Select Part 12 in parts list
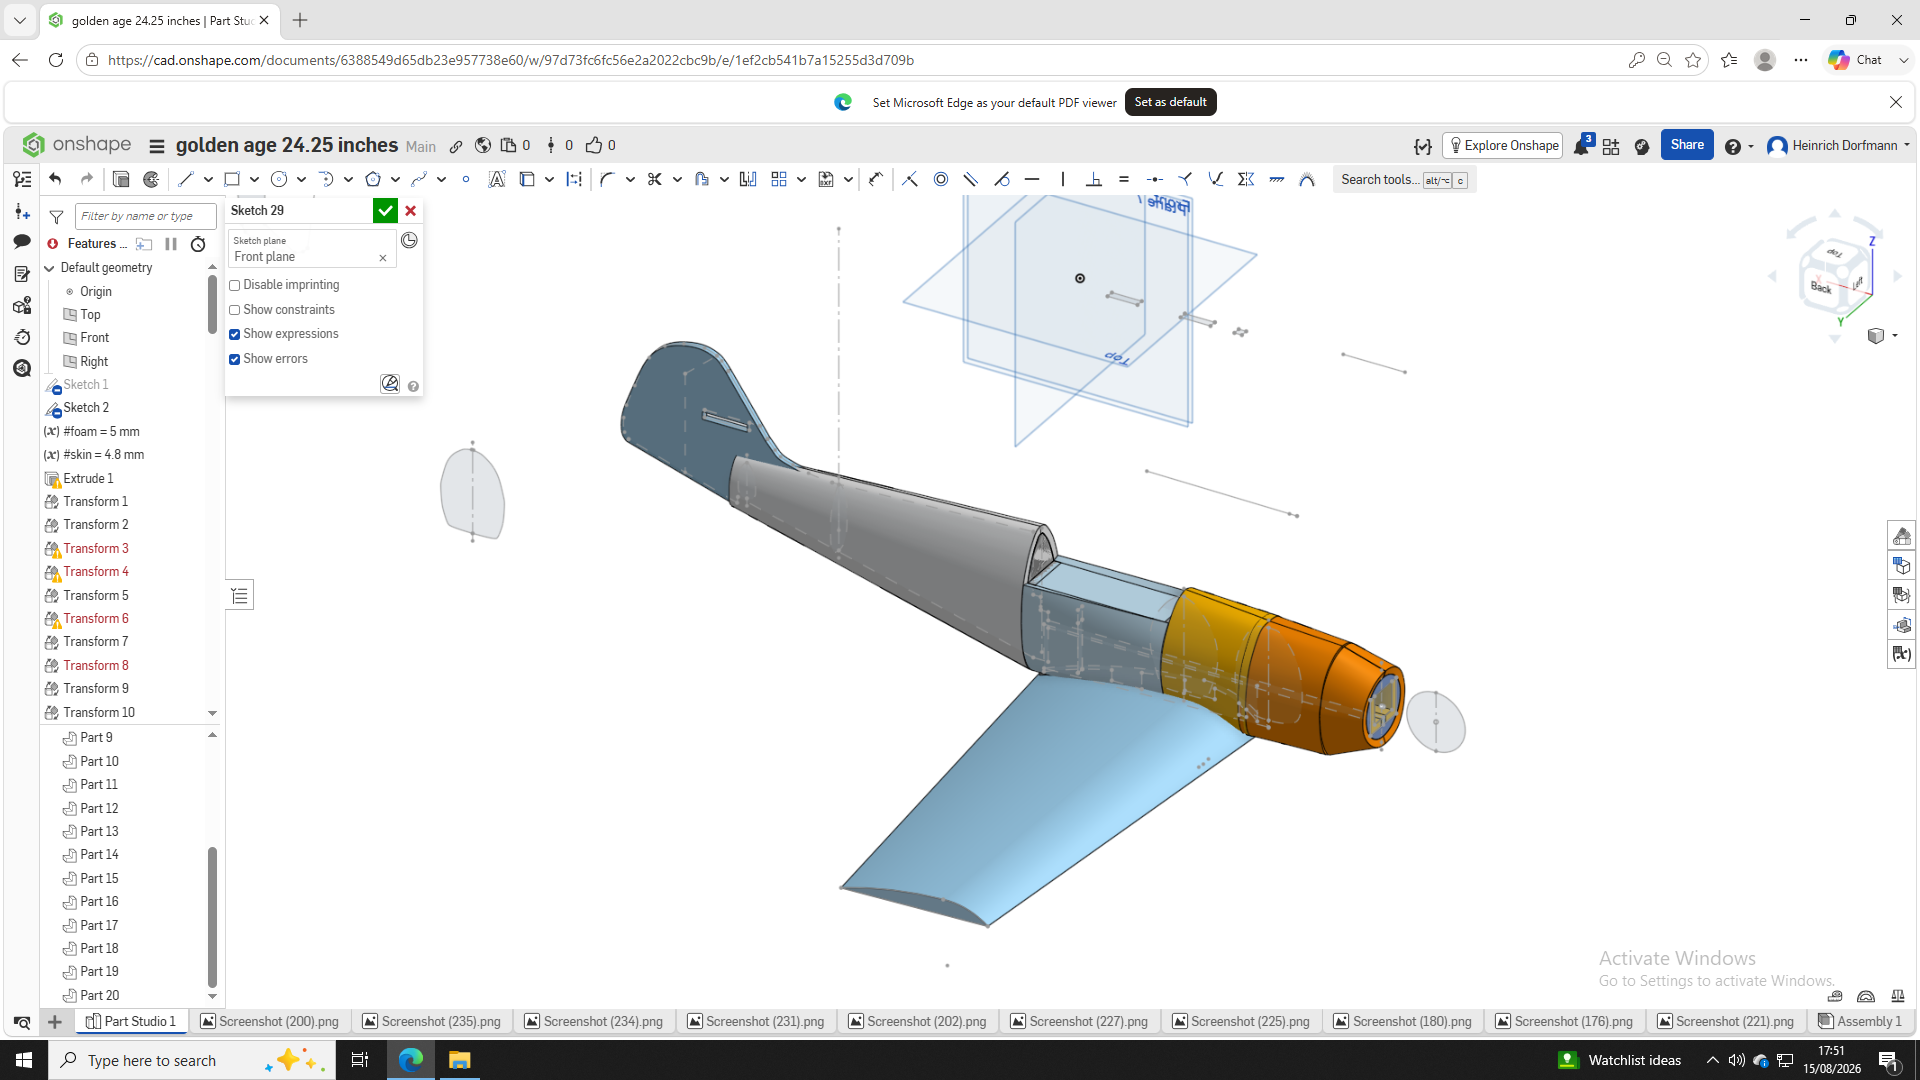 click(x=99, y=808)
